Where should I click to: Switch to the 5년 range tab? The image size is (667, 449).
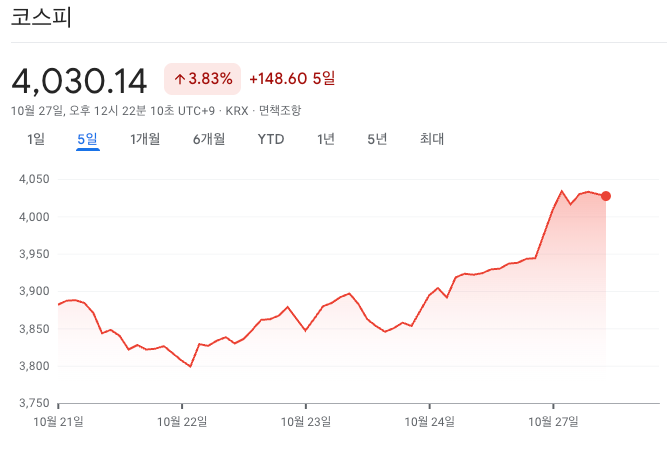click(x=377, y=139)
